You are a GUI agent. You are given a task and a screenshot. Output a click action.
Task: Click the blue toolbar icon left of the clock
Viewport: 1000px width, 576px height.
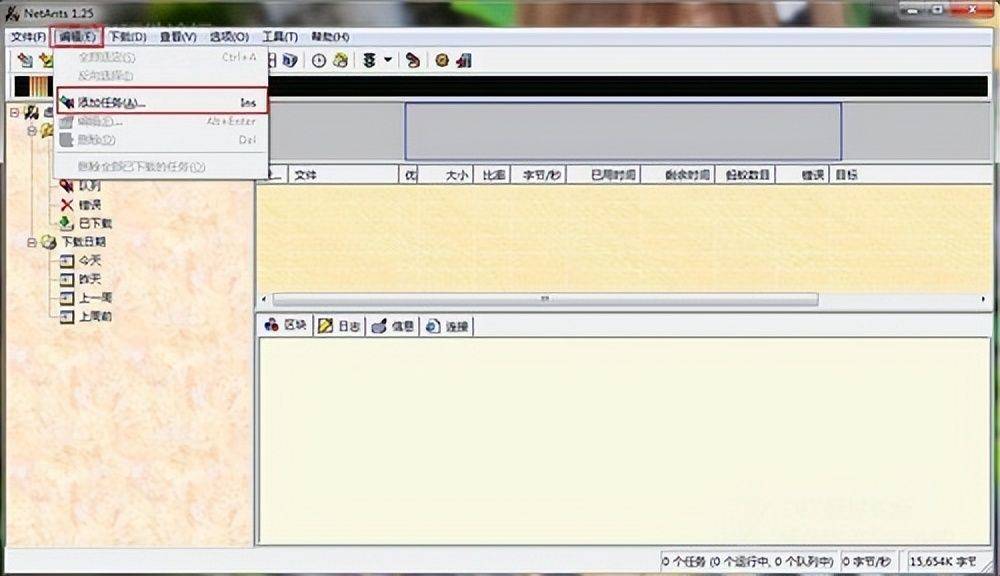290,61
